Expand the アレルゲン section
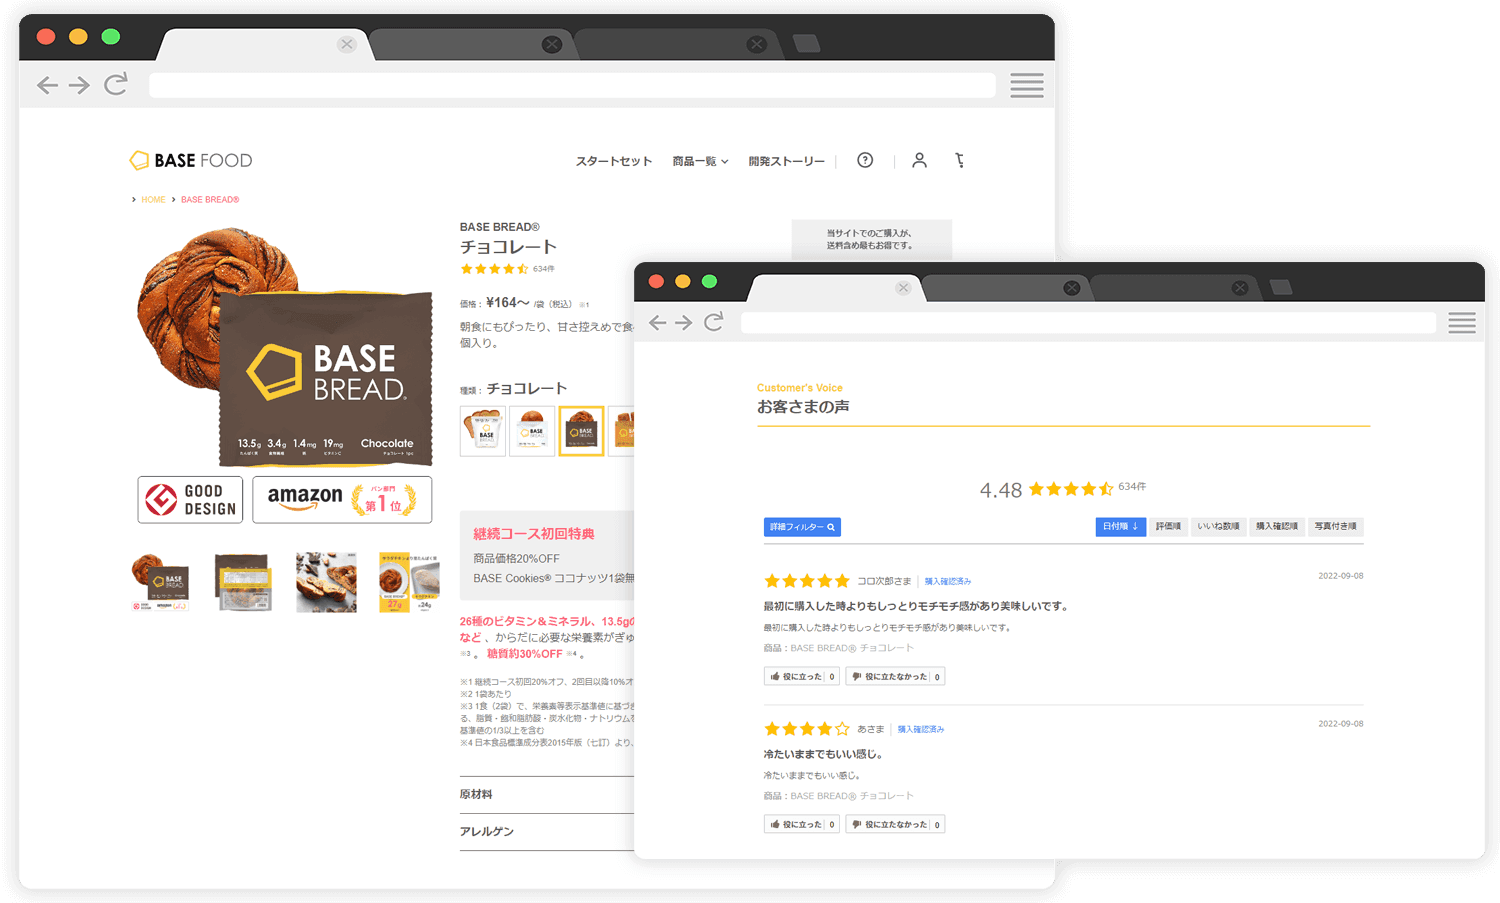Image resolution: width=1500 pixels, height=903 pixels. point(487,831)
